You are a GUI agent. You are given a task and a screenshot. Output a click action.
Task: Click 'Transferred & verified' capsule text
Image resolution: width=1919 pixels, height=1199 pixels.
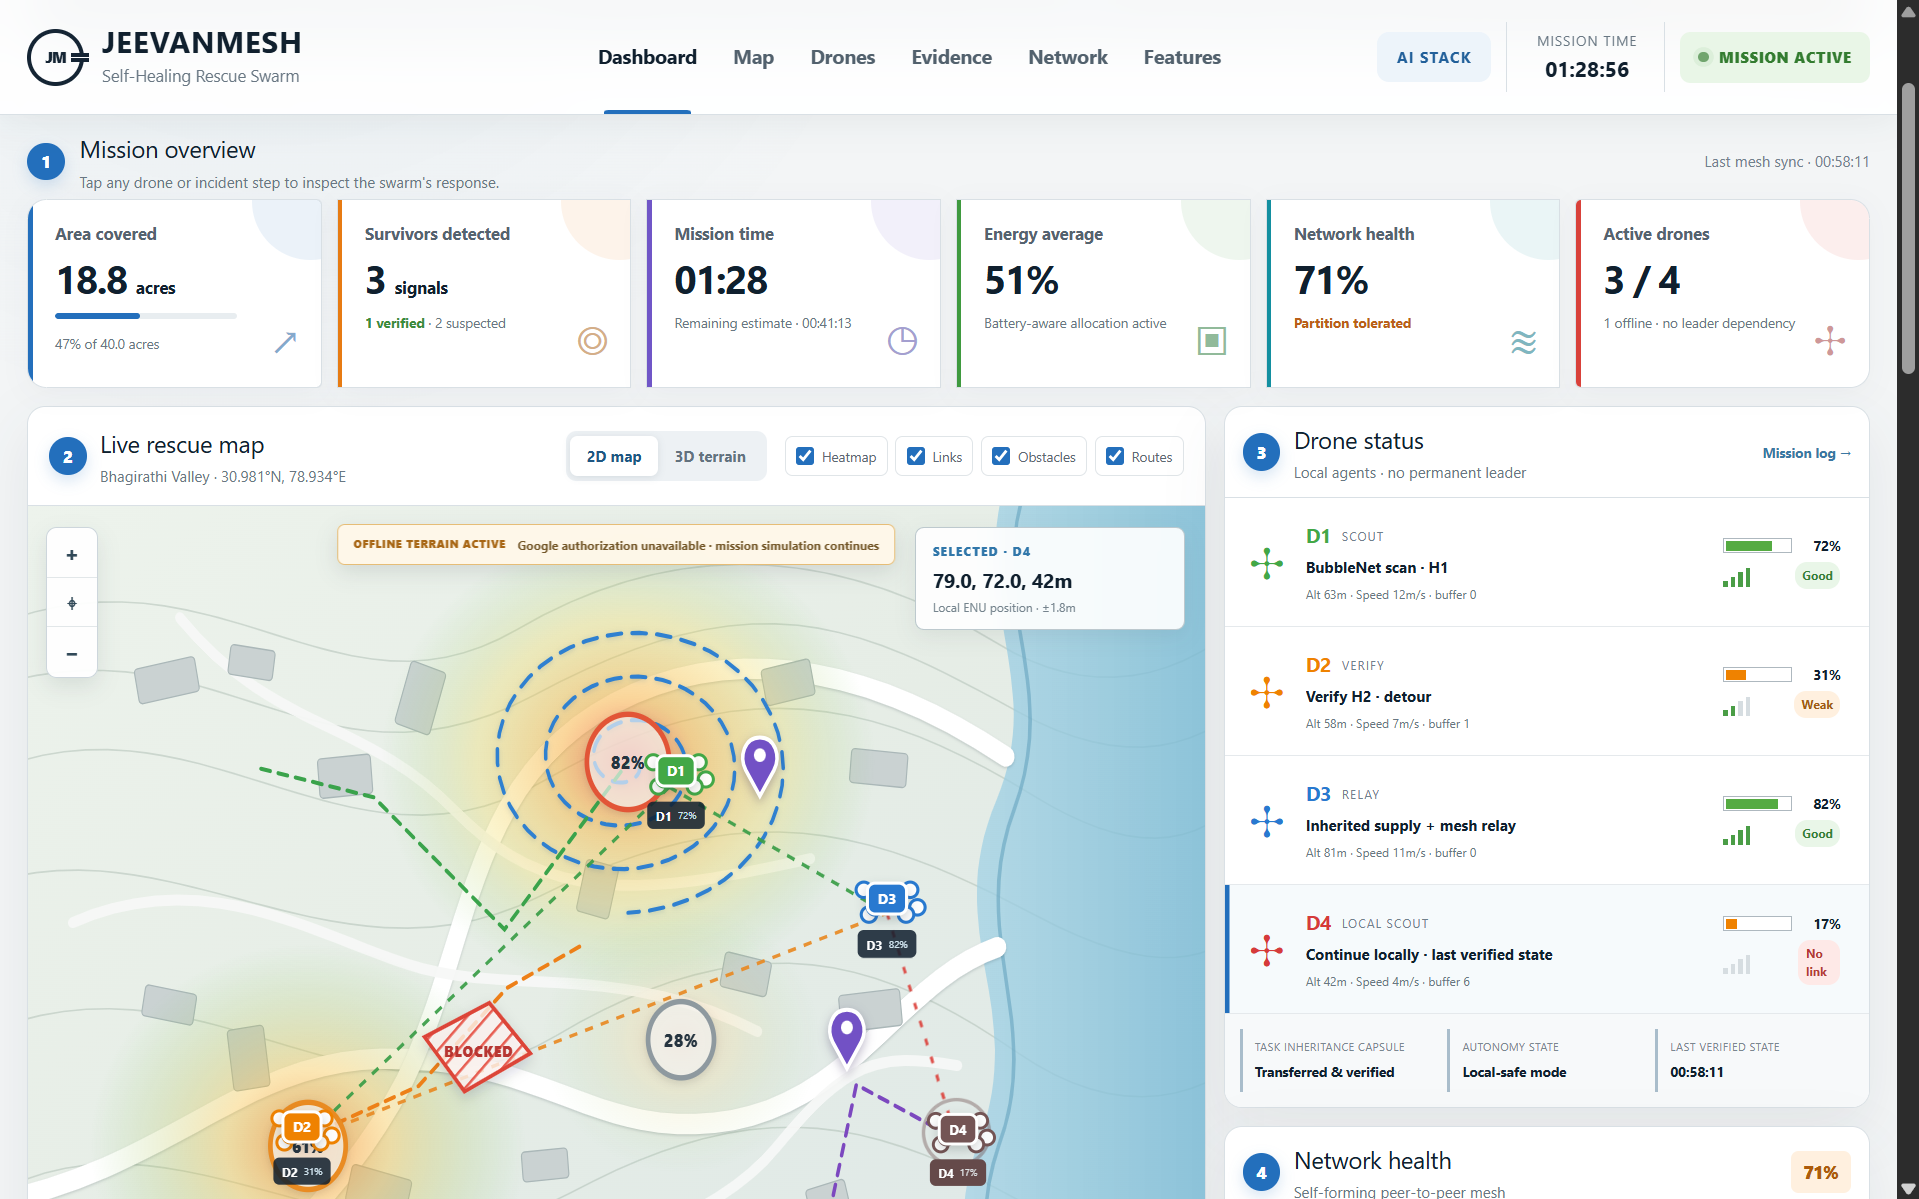pos(1324,1072)
